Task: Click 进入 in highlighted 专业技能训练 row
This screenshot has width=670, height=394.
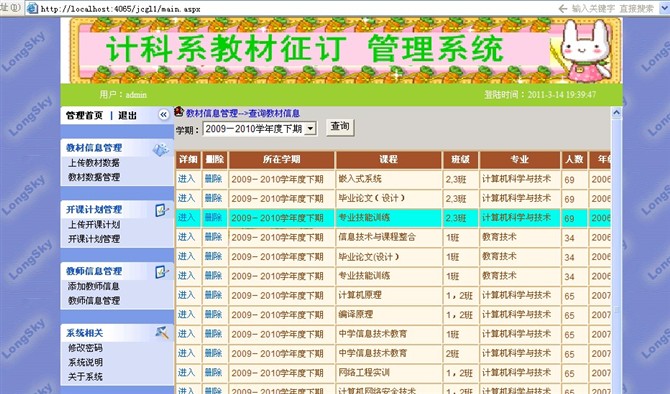Action: (x=186, y=218)
